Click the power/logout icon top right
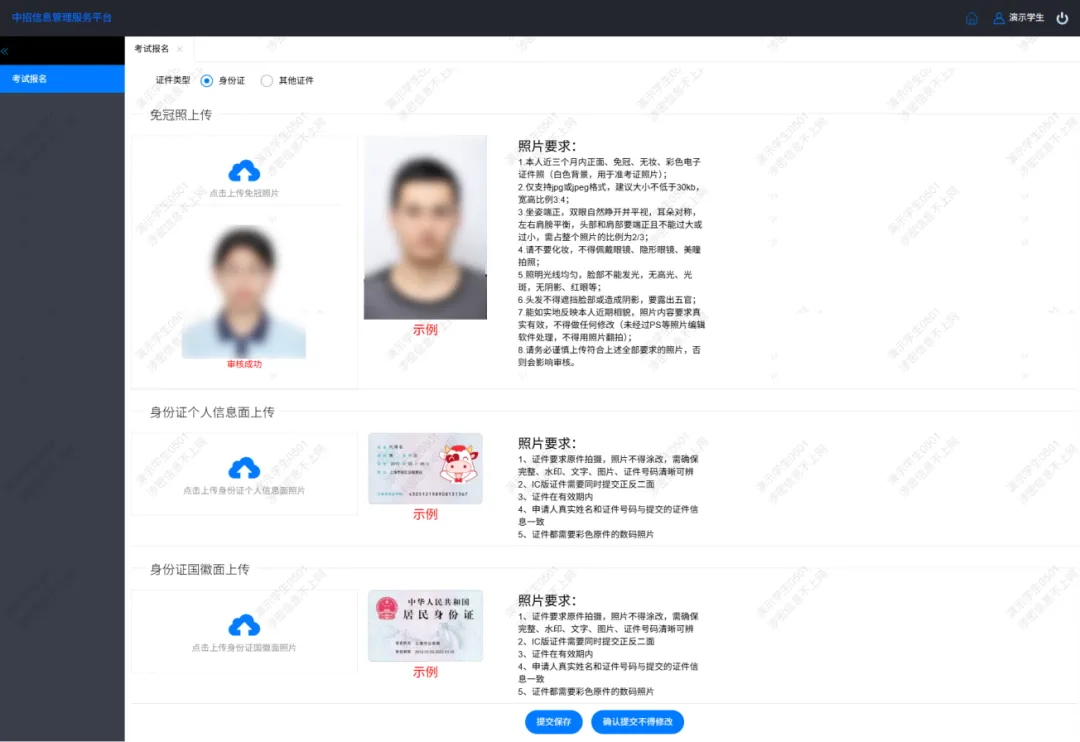 (1060, 17)
